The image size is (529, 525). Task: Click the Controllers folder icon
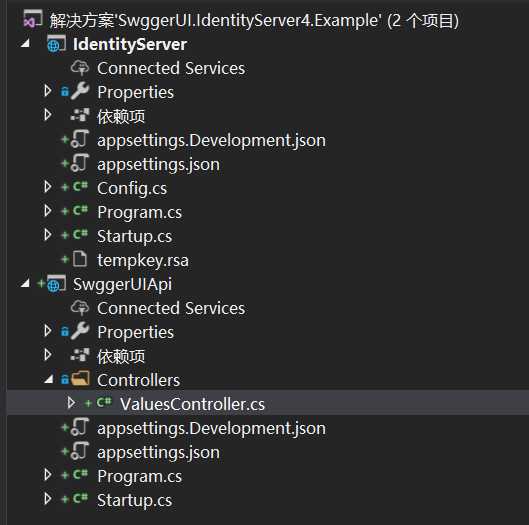point(81,379)
